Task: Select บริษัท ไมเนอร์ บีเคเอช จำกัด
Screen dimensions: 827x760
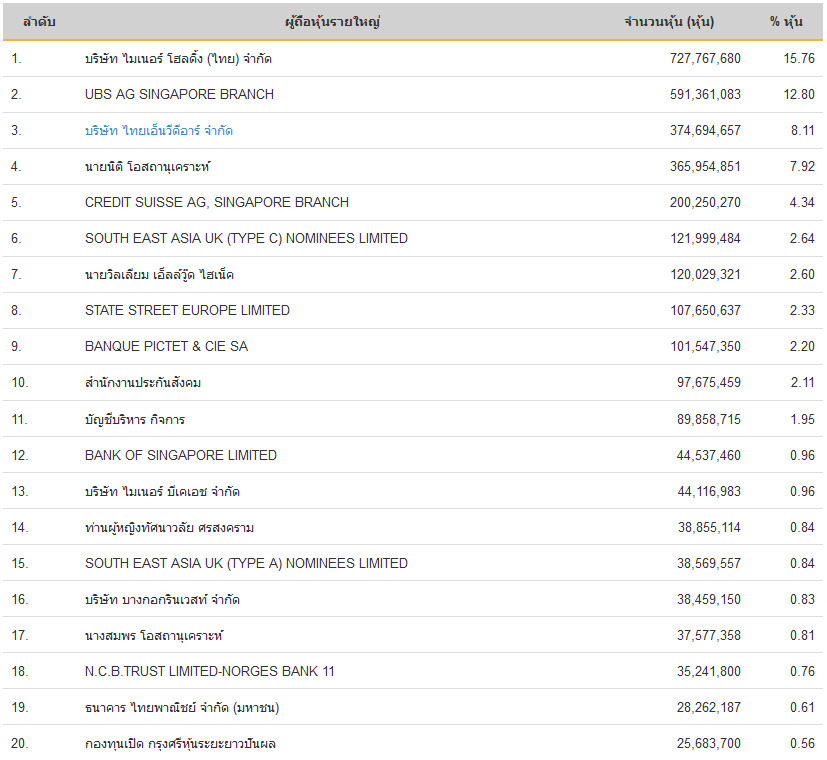Action: (x=162, y=492)
